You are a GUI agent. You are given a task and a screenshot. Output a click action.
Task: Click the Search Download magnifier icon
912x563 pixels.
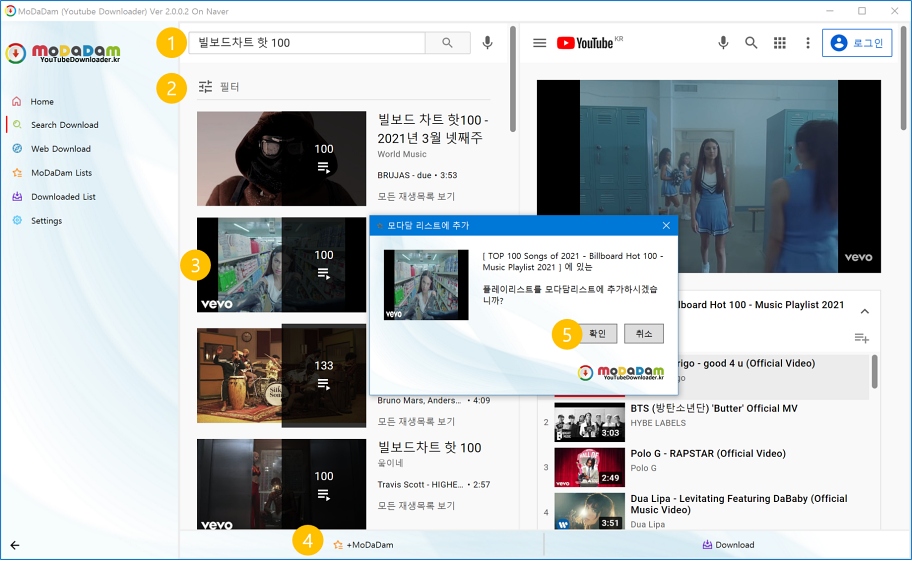[17, 124]
